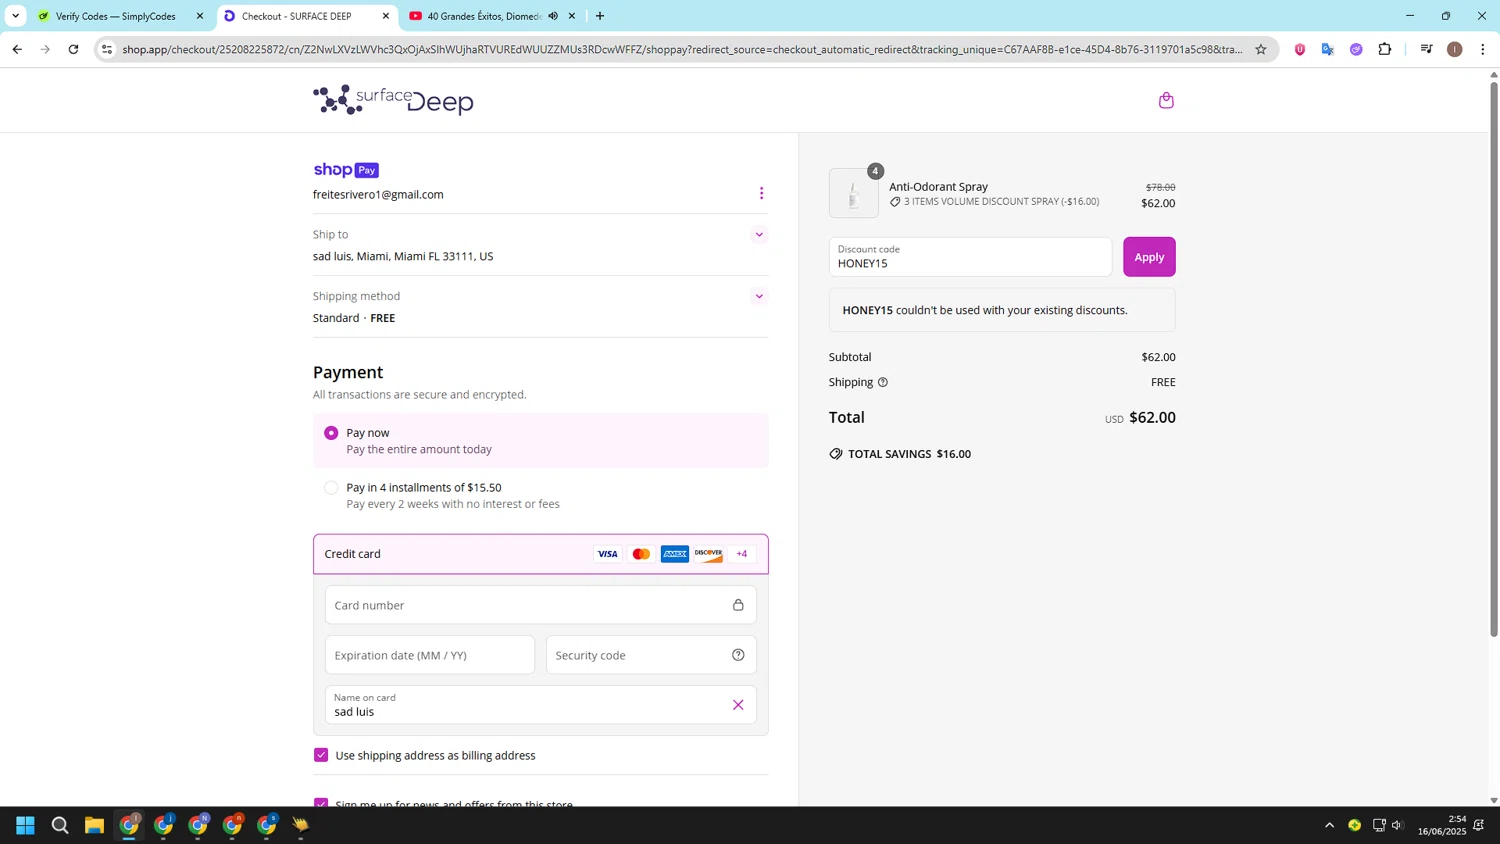
Task: Click the Anti-Odorant Spray product name
Action: pyautogui.click(x=938, y=187)
